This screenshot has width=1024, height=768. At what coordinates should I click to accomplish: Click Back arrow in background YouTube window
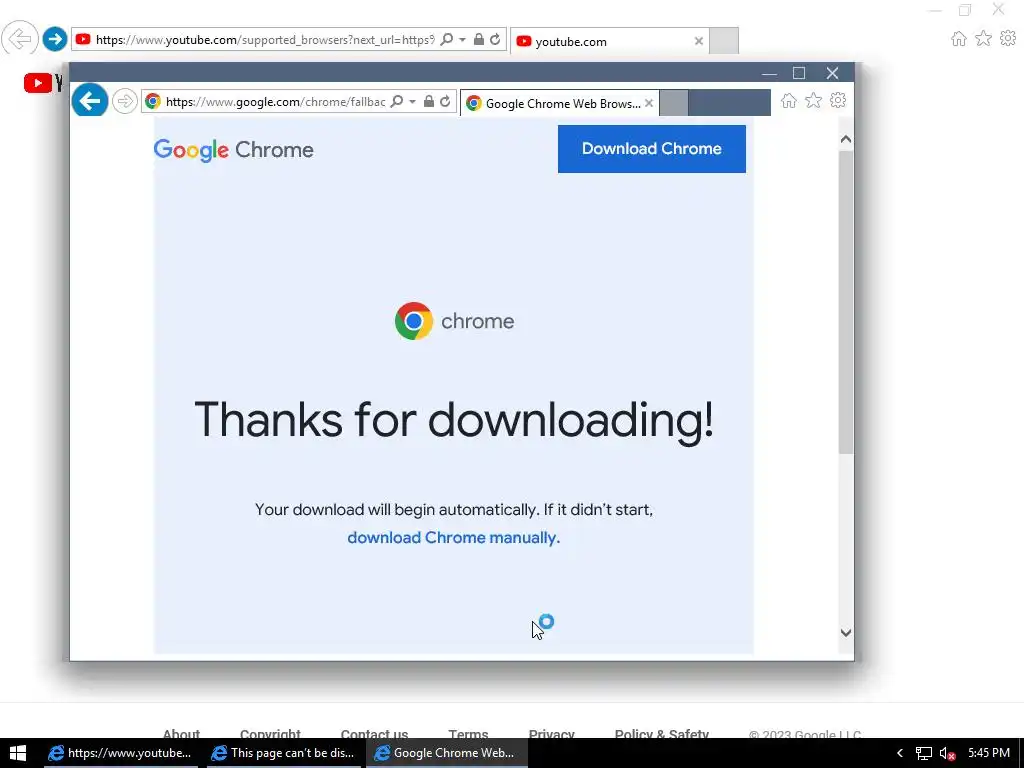[20, 39]
